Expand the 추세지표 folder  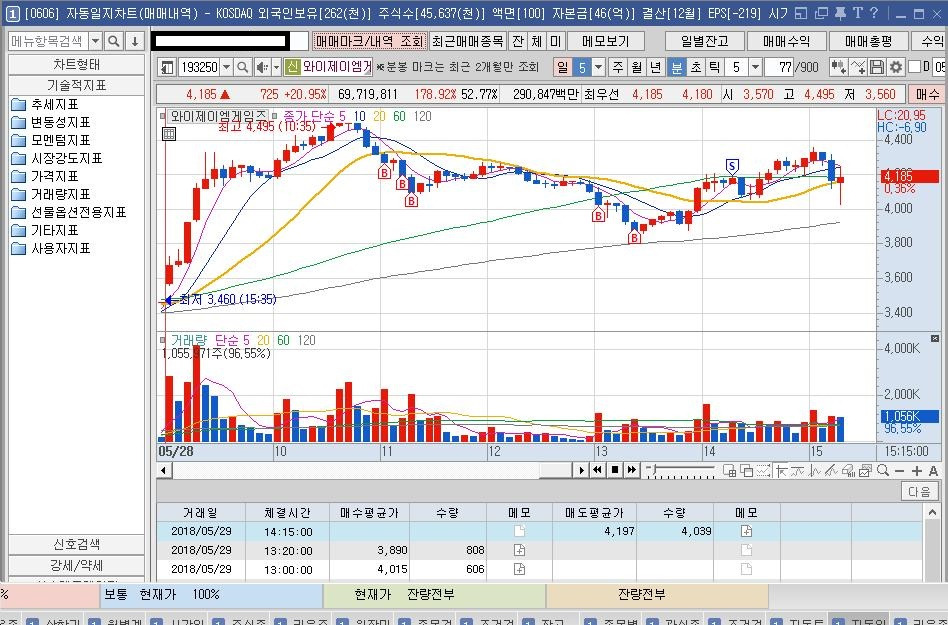click(45, 105)
